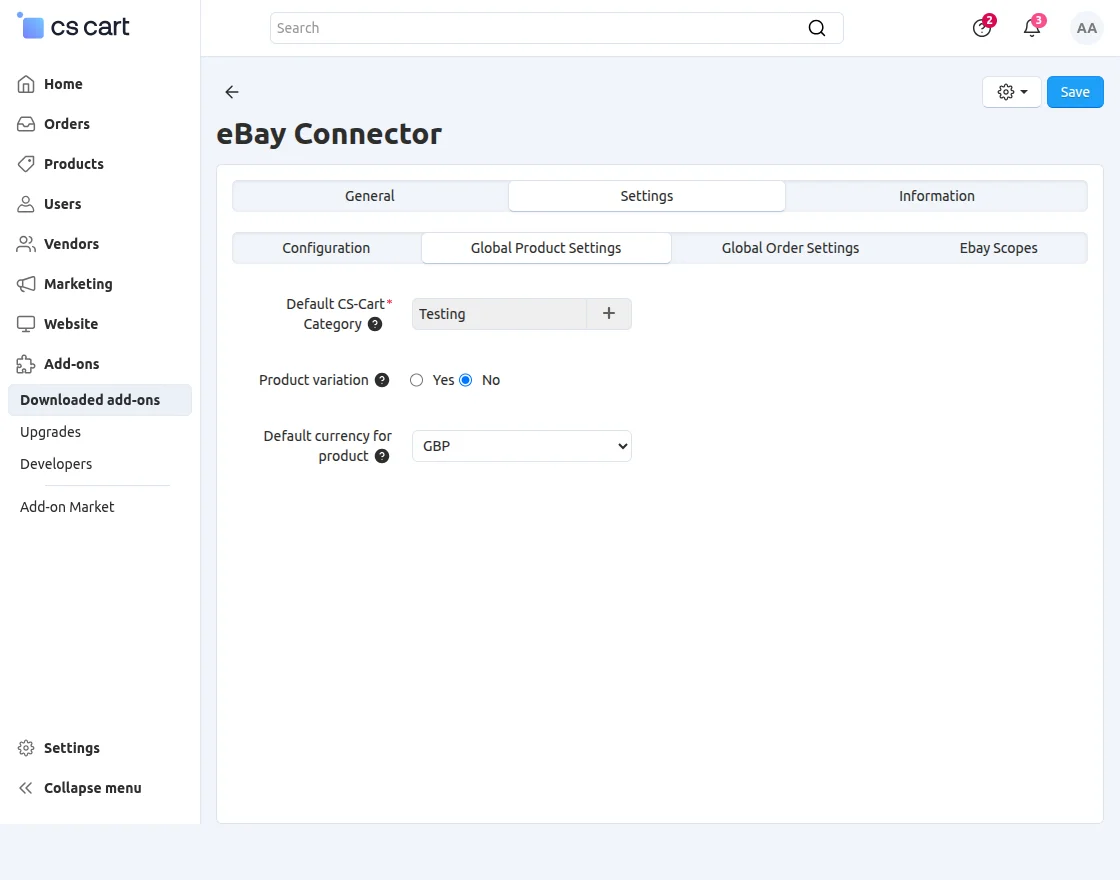Select Yes for Product variation
Viewport: 1120px width, 880px height.
tap(416, 380)
